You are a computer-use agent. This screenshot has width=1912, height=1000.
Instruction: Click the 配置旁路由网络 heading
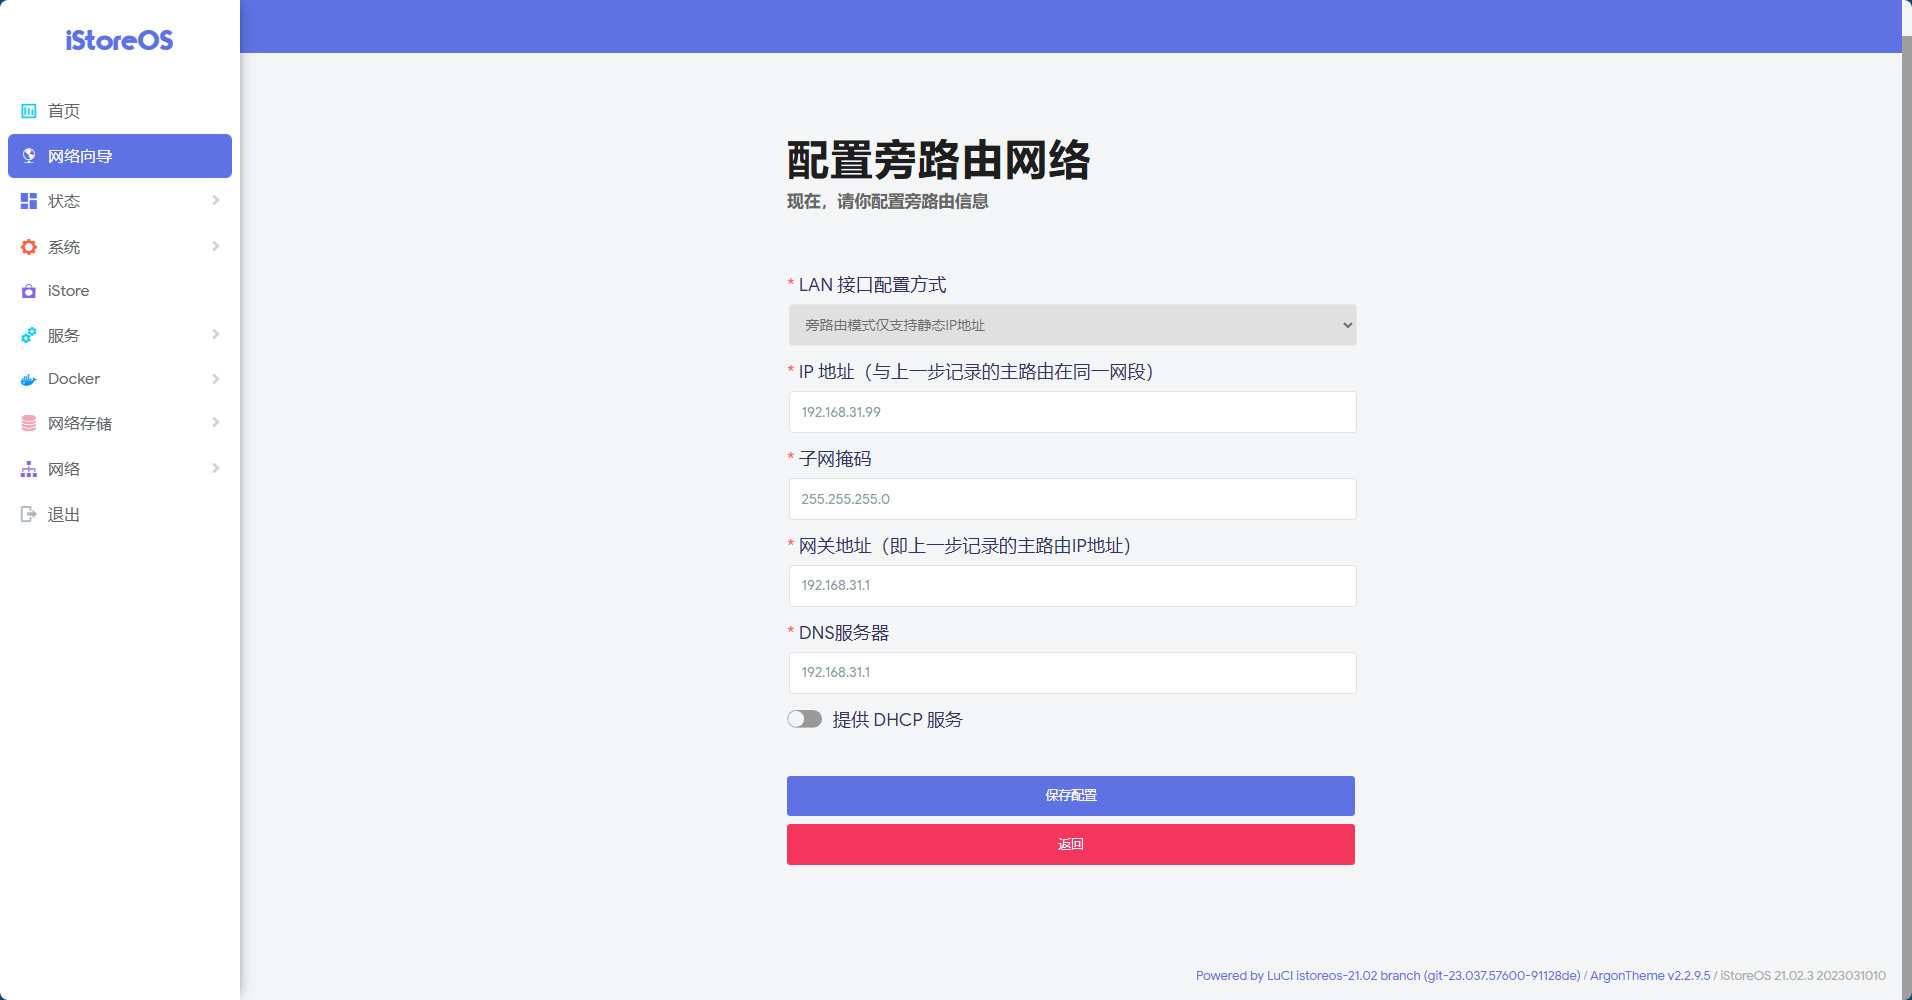938,160
